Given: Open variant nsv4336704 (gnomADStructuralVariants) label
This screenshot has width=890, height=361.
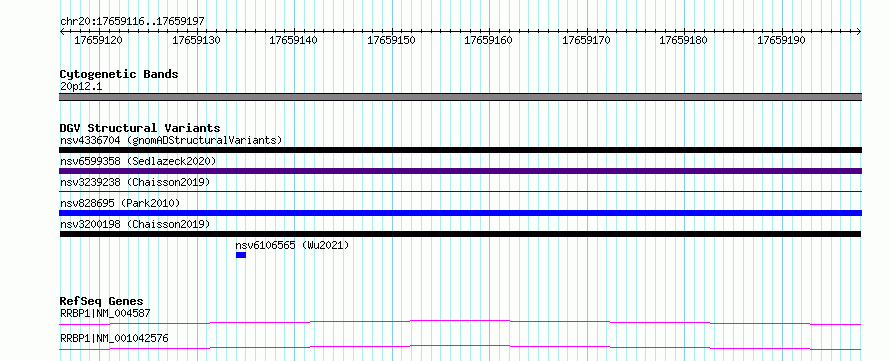Looking at the screenshot, I should point(171,140).
